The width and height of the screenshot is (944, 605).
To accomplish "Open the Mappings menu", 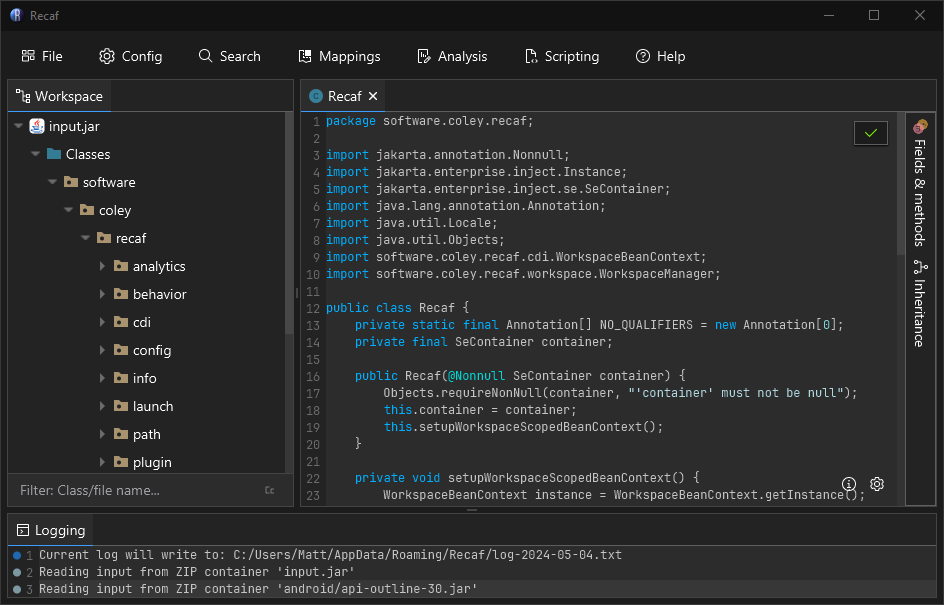I will 339,56.
